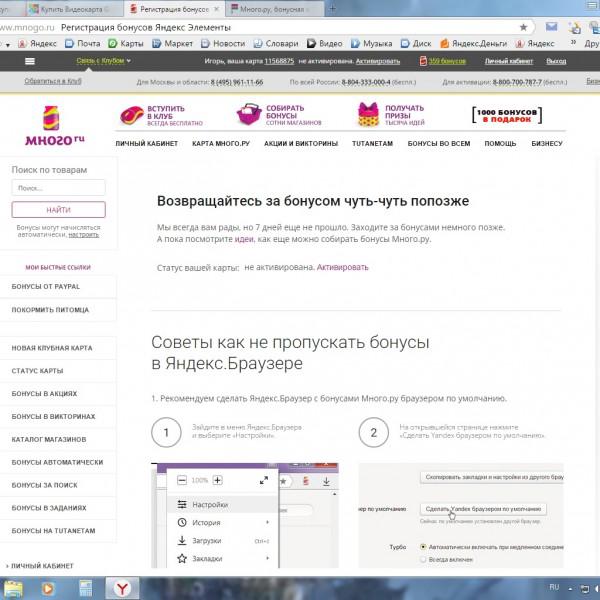
Task: Open Покормить питомца quick link
Action: tap(58, 310)
